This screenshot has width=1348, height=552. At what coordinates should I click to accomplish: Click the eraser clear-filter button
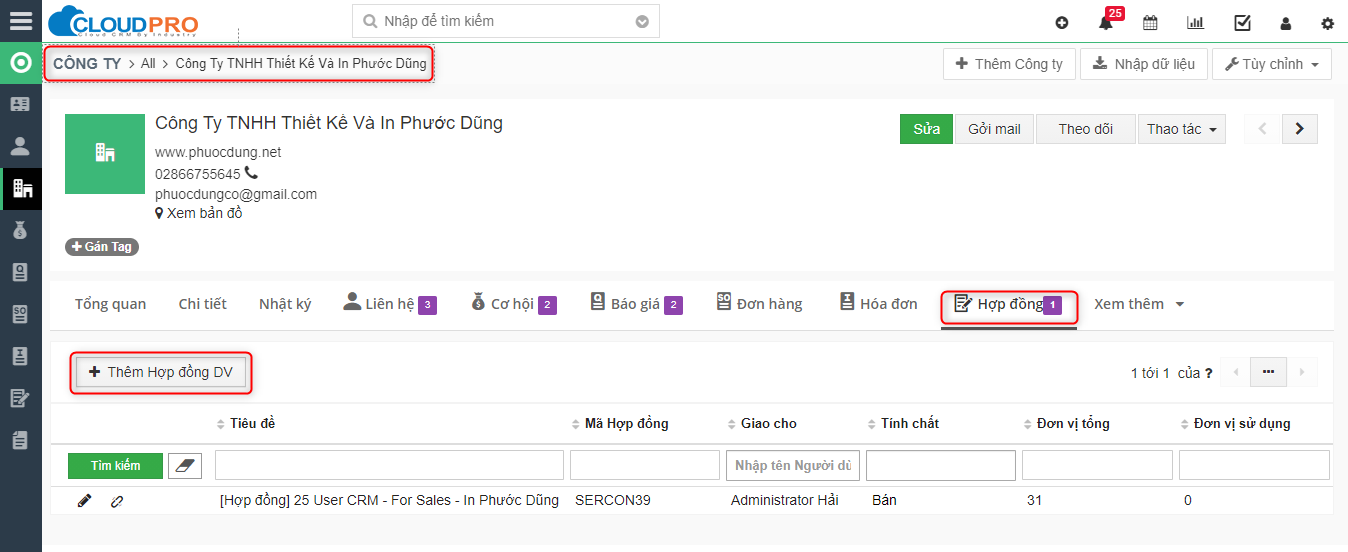click(184, 465)
